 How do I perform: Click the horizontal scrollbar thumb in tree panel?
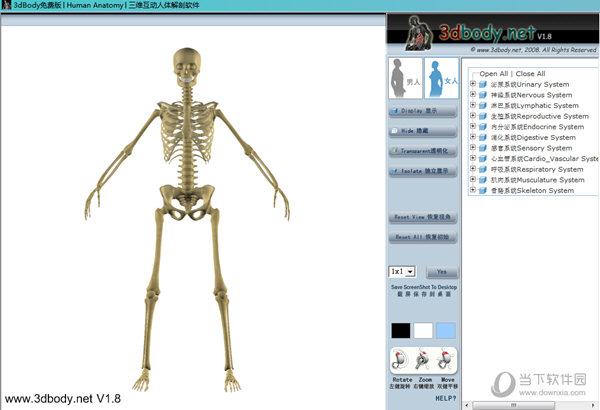pyautogui.click(x=514, y=405)
